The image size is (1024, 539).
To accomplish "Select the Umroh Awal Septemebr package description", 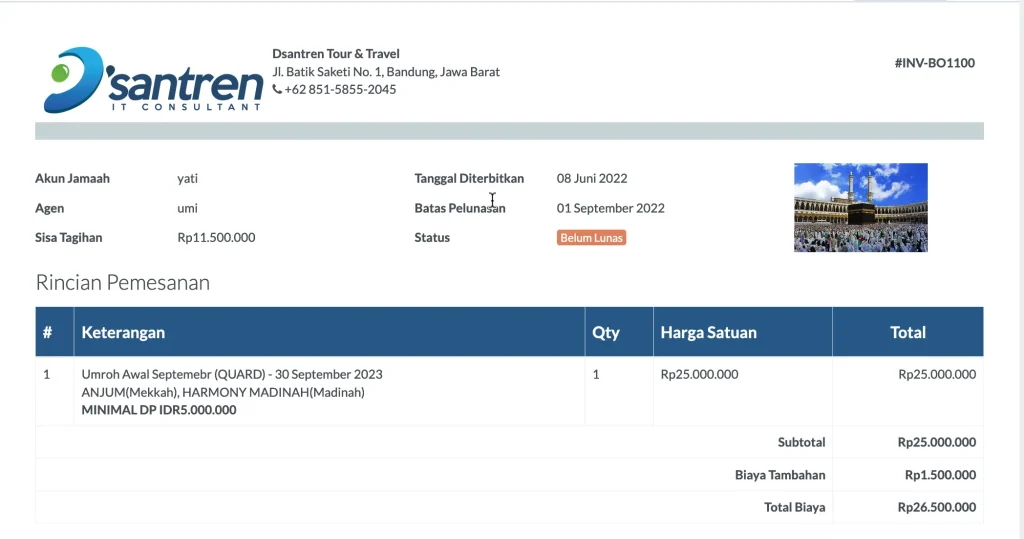I will tap(232, 375).
